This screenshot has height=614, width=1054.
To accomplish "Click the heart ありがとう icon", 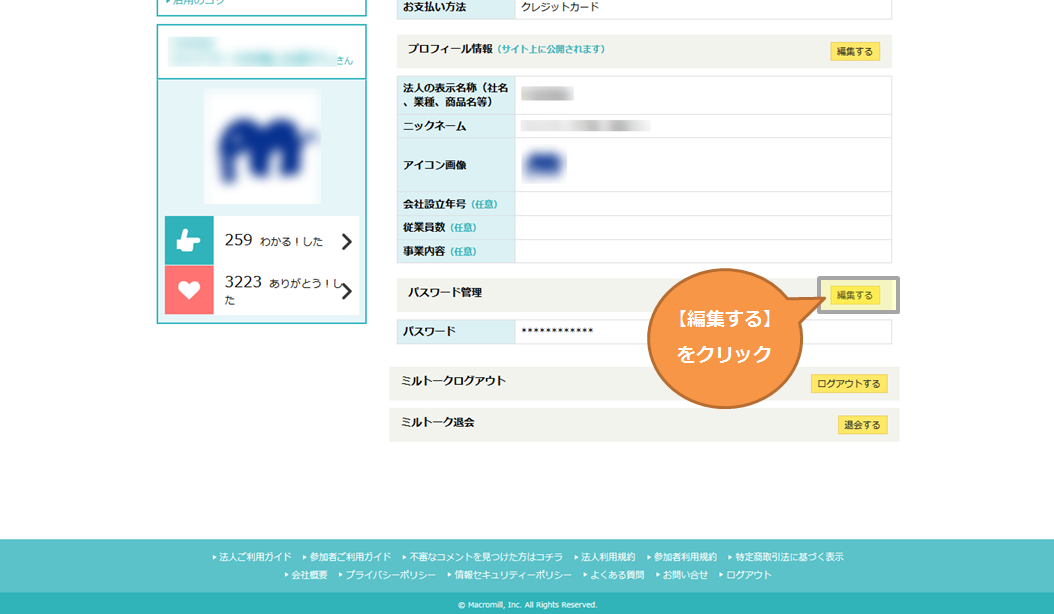I will [189, 290].
